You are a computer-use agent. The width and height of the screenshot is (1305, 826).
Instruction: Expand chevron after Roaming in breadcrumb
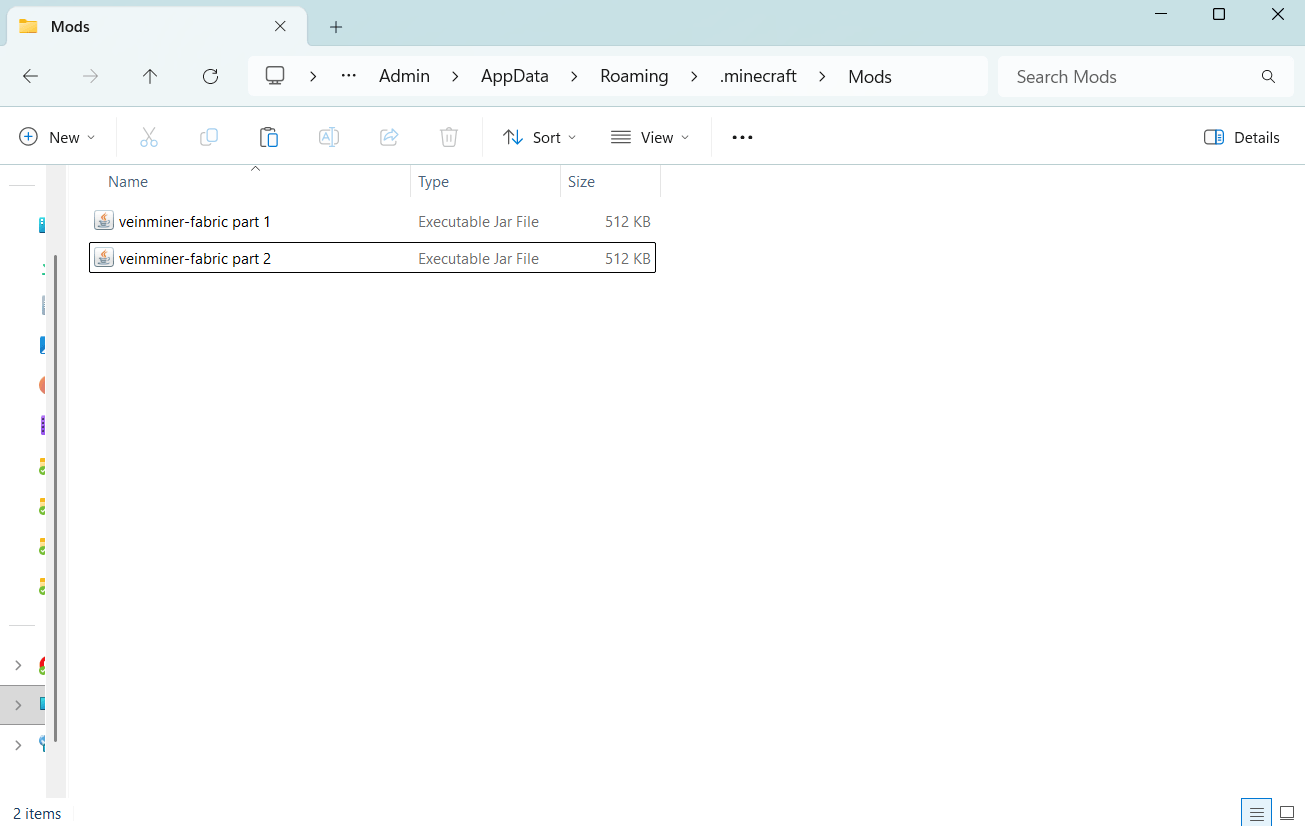694,76
